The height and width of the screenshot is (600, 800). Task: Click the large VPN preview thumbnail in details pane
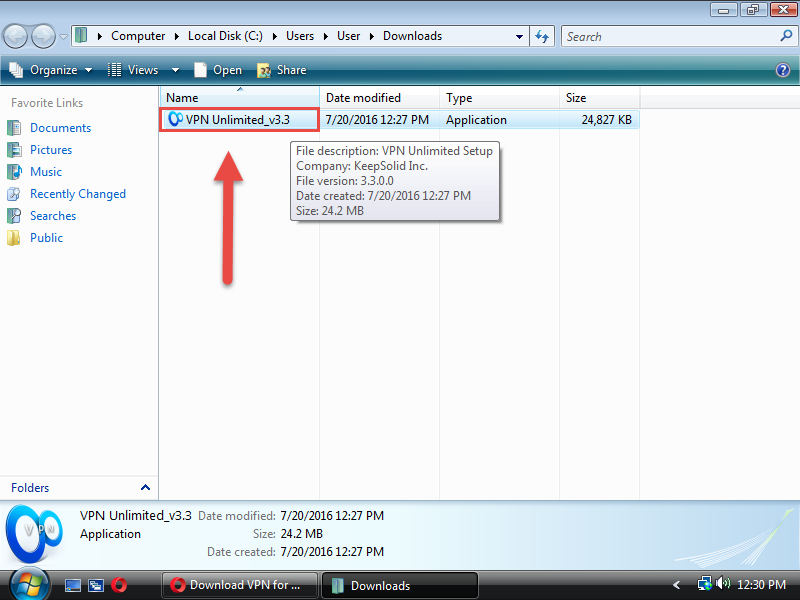[x=34, y=534]
